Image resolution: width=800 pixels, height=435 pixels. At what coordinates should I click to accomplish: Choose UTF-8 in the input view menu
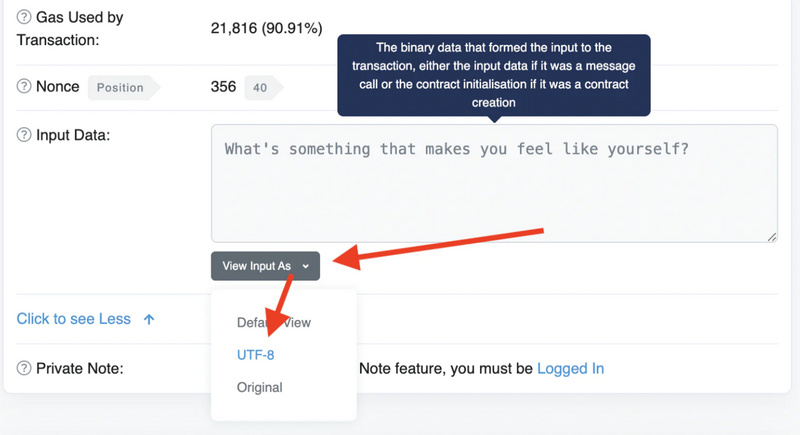coord(256,355)
